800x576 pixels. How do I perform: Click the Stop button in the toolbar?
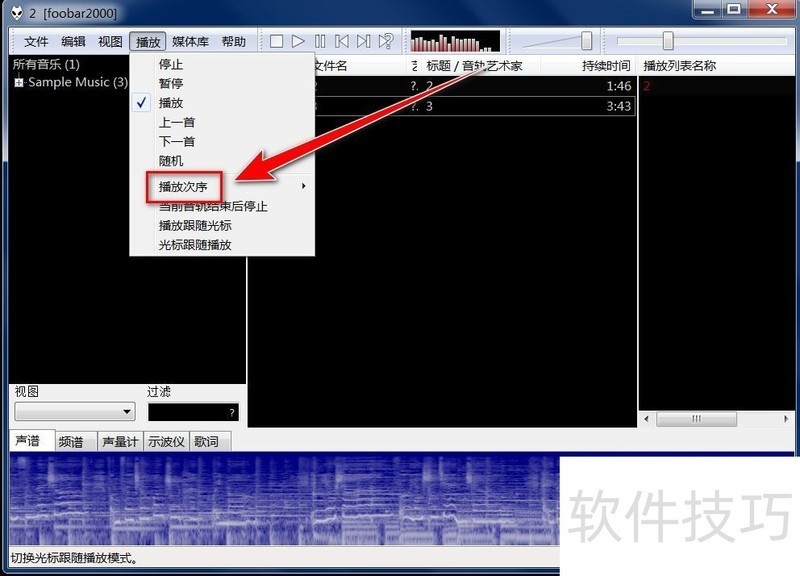(x=276, y=41)
